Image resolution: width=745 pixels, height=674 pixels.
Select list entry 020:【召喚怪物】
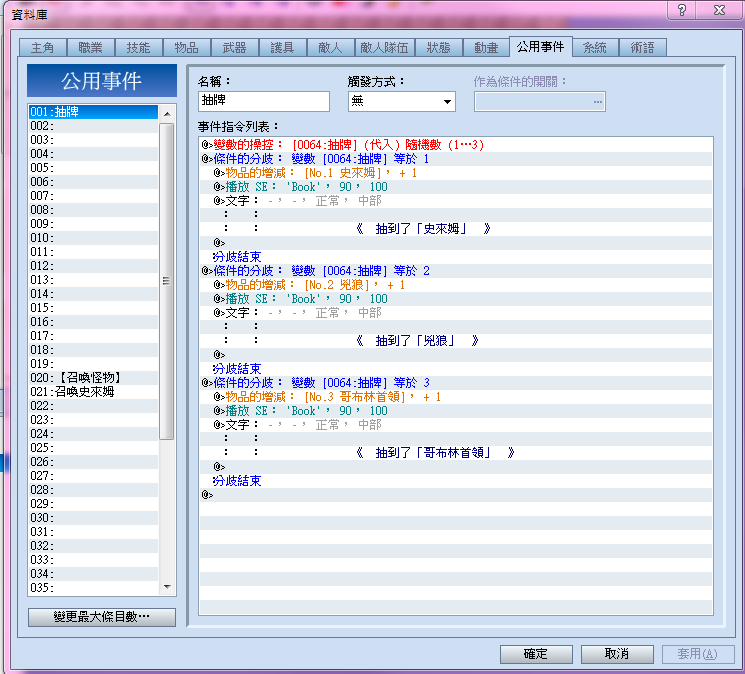pyautogui.click(x=93, y=378)
